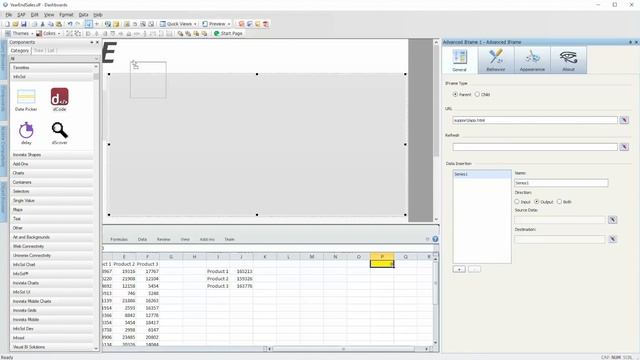Switch to the Category components tab

20,51
